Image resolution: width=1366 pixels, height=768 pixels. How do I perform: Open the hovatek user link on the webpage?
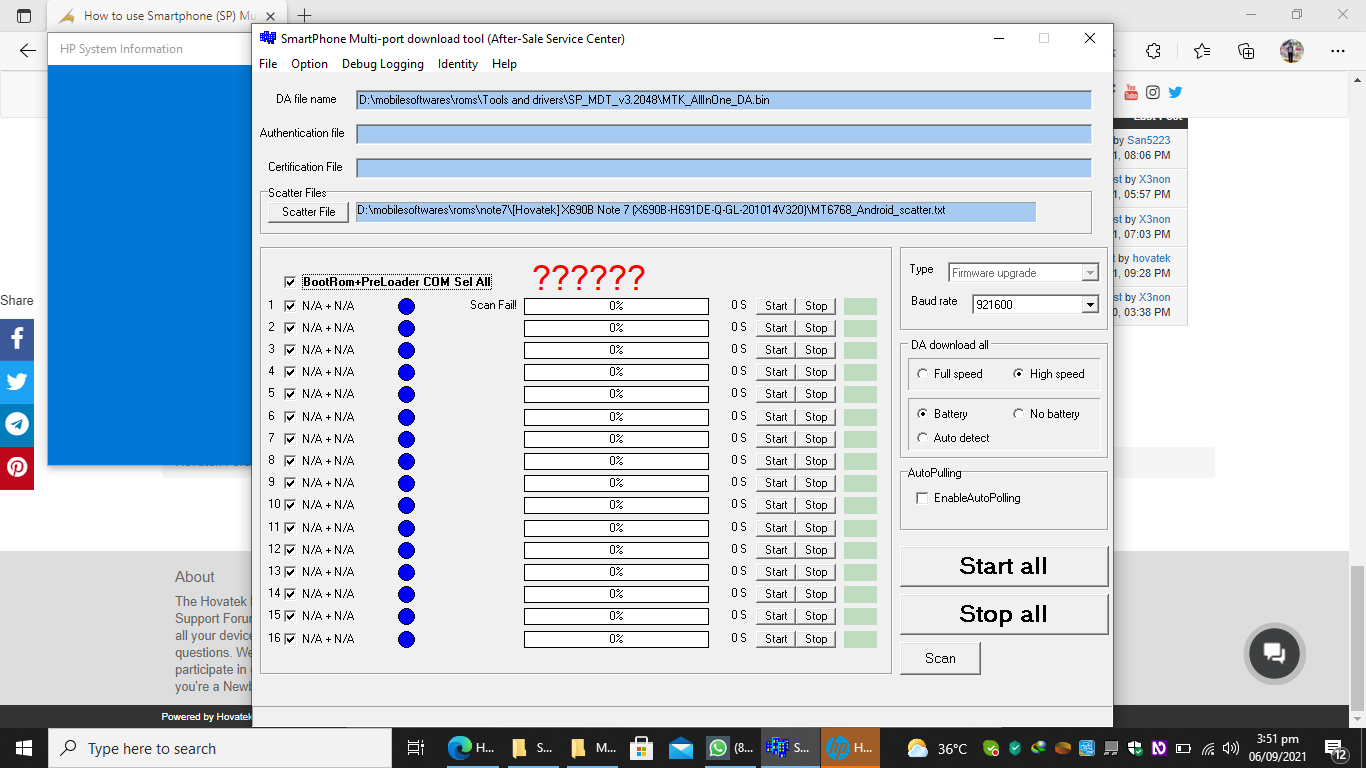1152,258
